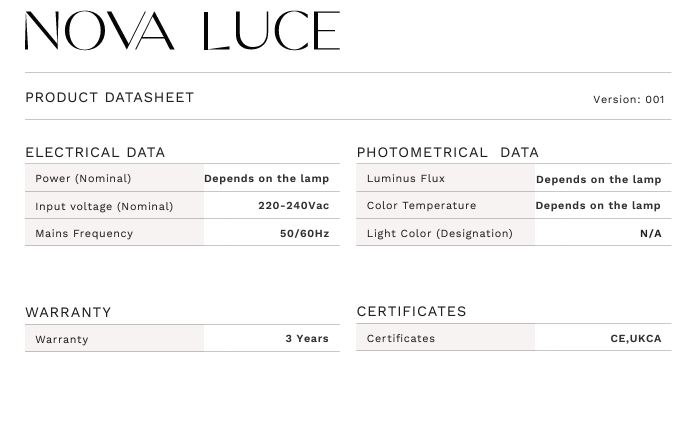This screenshot has height=447, width=691.
Task: Click the 50/60Hz value
Action: pyautogui.click(x=305, y=233)
